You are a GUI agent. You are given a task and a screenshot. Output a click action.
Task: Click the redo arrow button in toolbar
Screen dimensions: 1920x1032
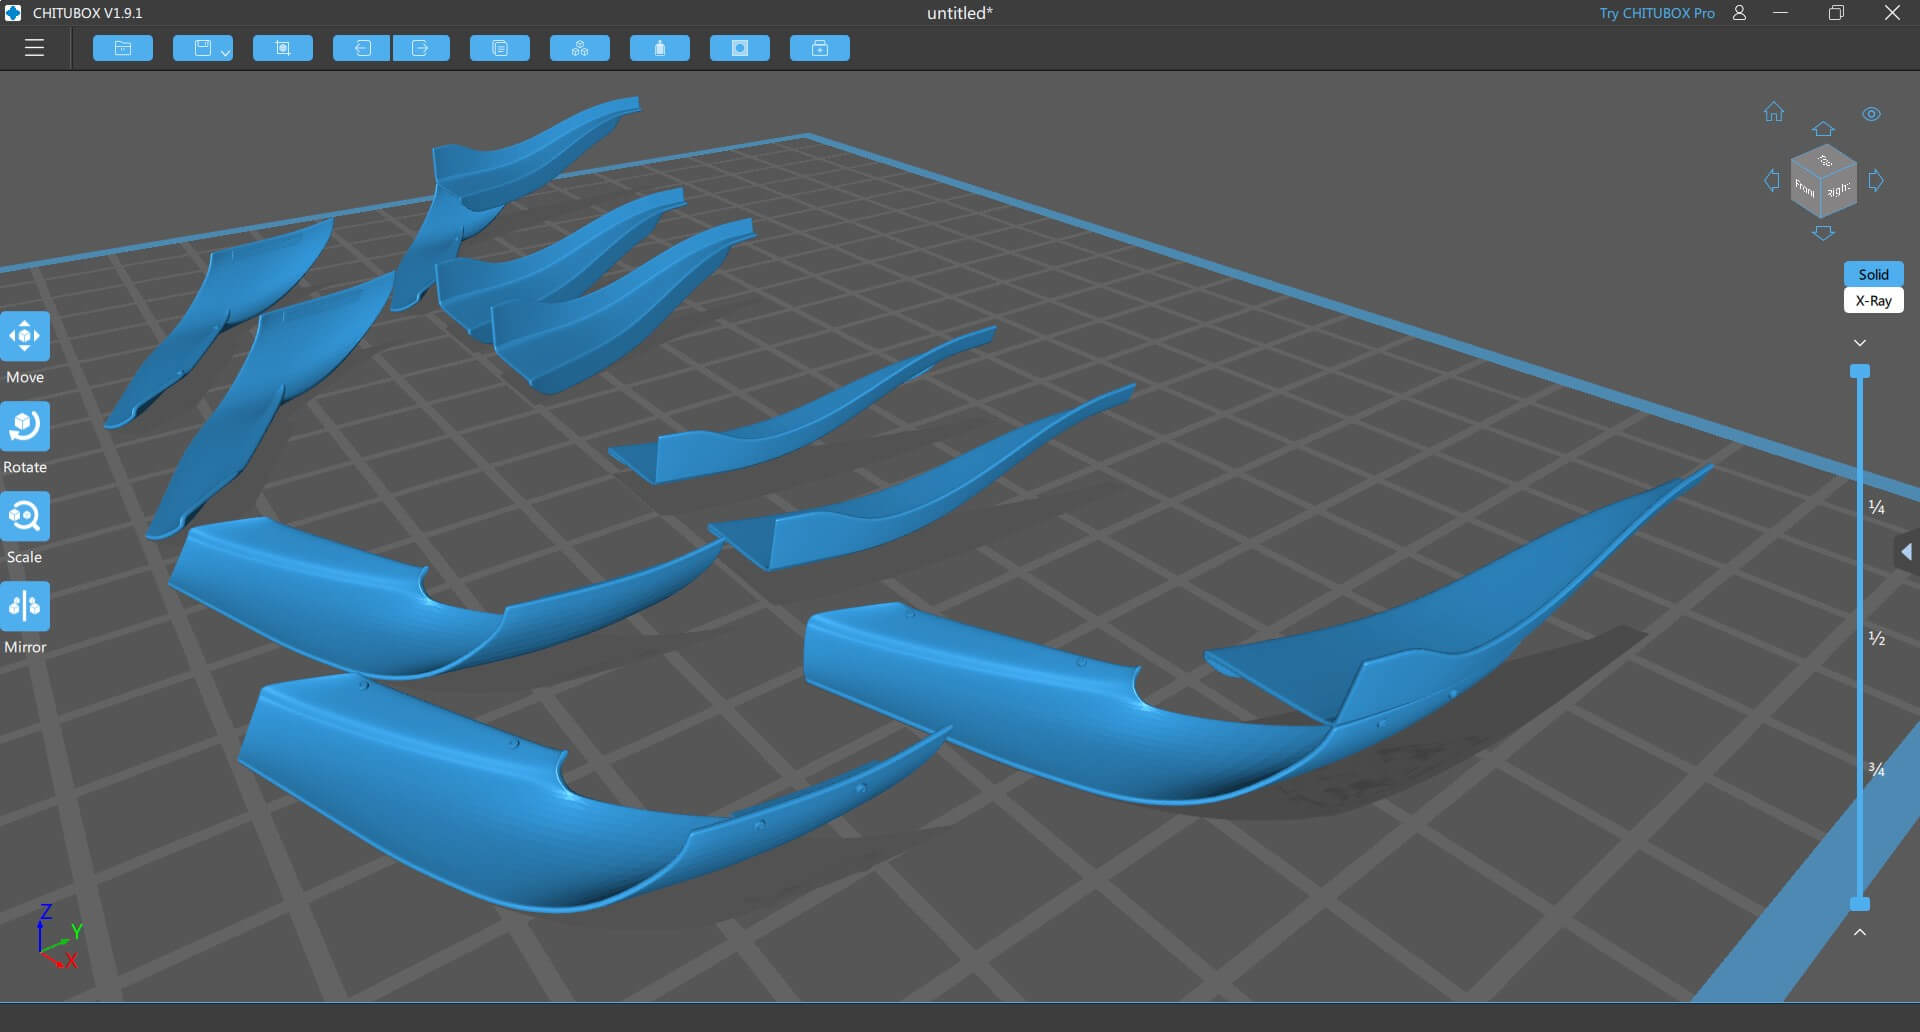coord(421,48)
